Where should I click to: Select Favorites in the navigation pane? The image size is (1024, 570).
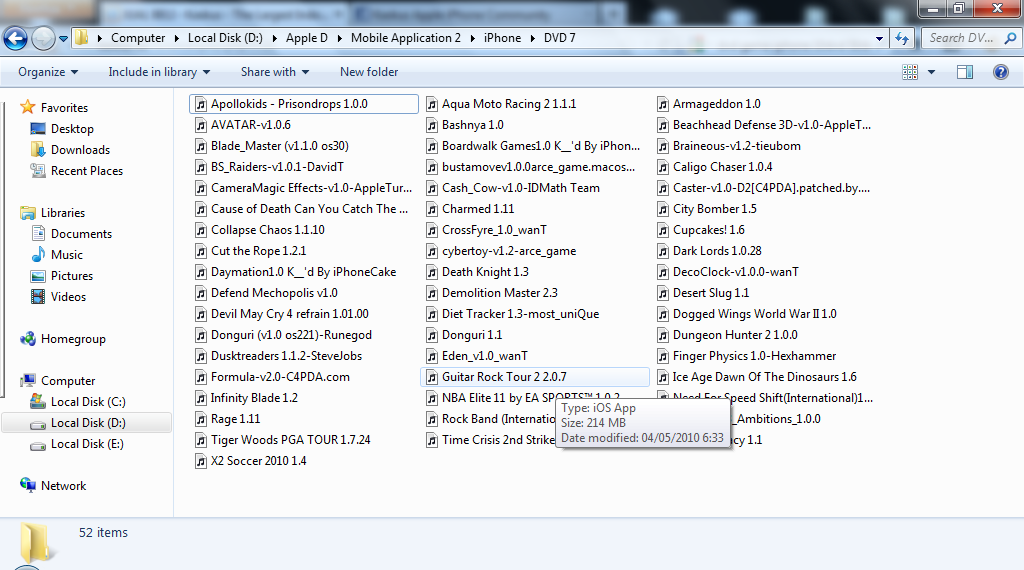[x=64, y=108]
